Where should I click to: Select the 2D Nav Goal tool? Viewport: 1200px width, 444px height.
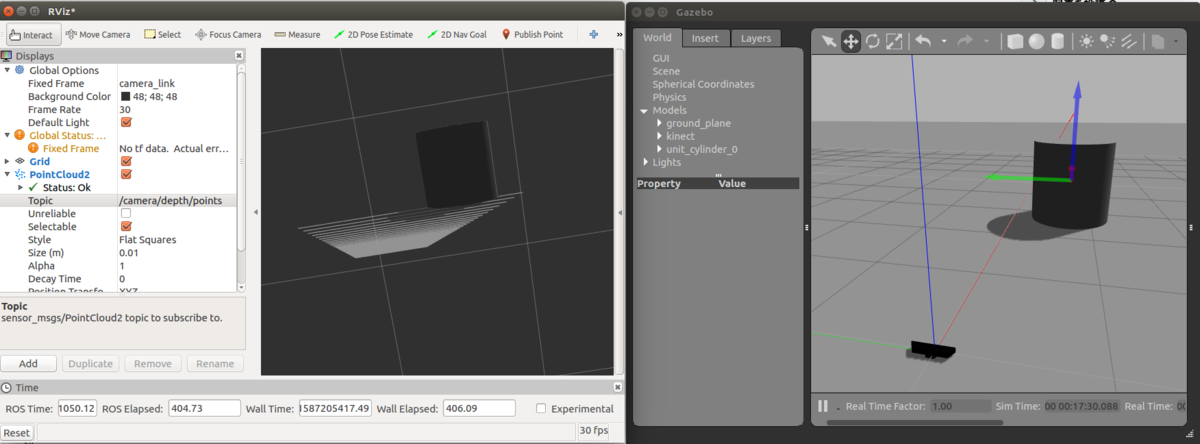458,34
